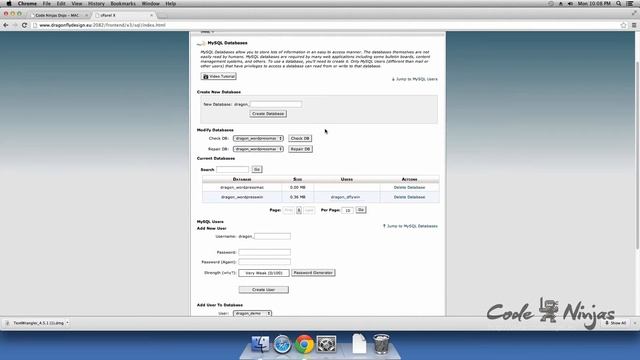Click Go next to the Search field
Screen dimensions: 640x360
pos(257,169)
